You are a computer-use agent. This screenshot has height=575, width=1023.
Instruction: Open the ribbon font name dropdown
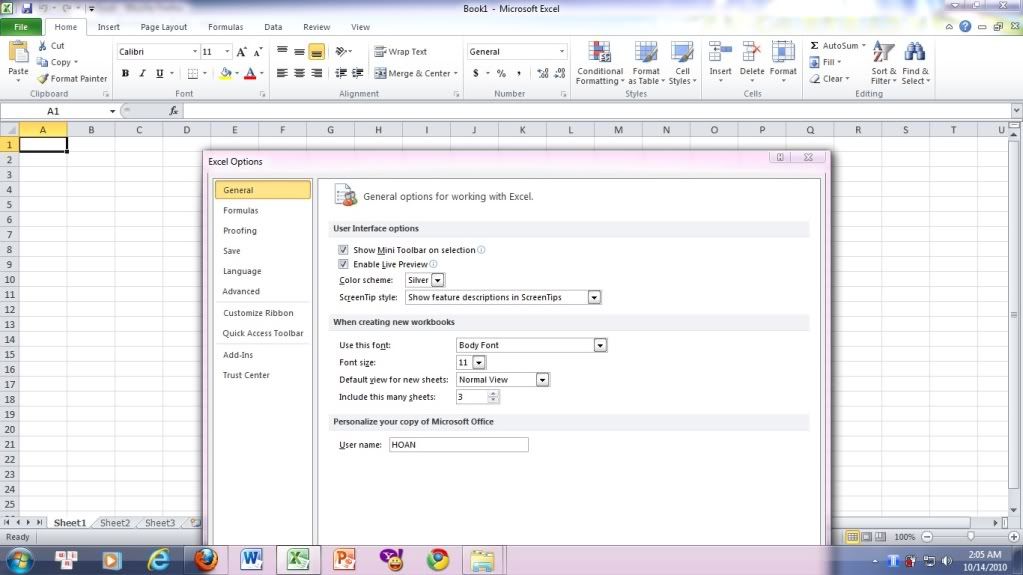coord(194,52)
